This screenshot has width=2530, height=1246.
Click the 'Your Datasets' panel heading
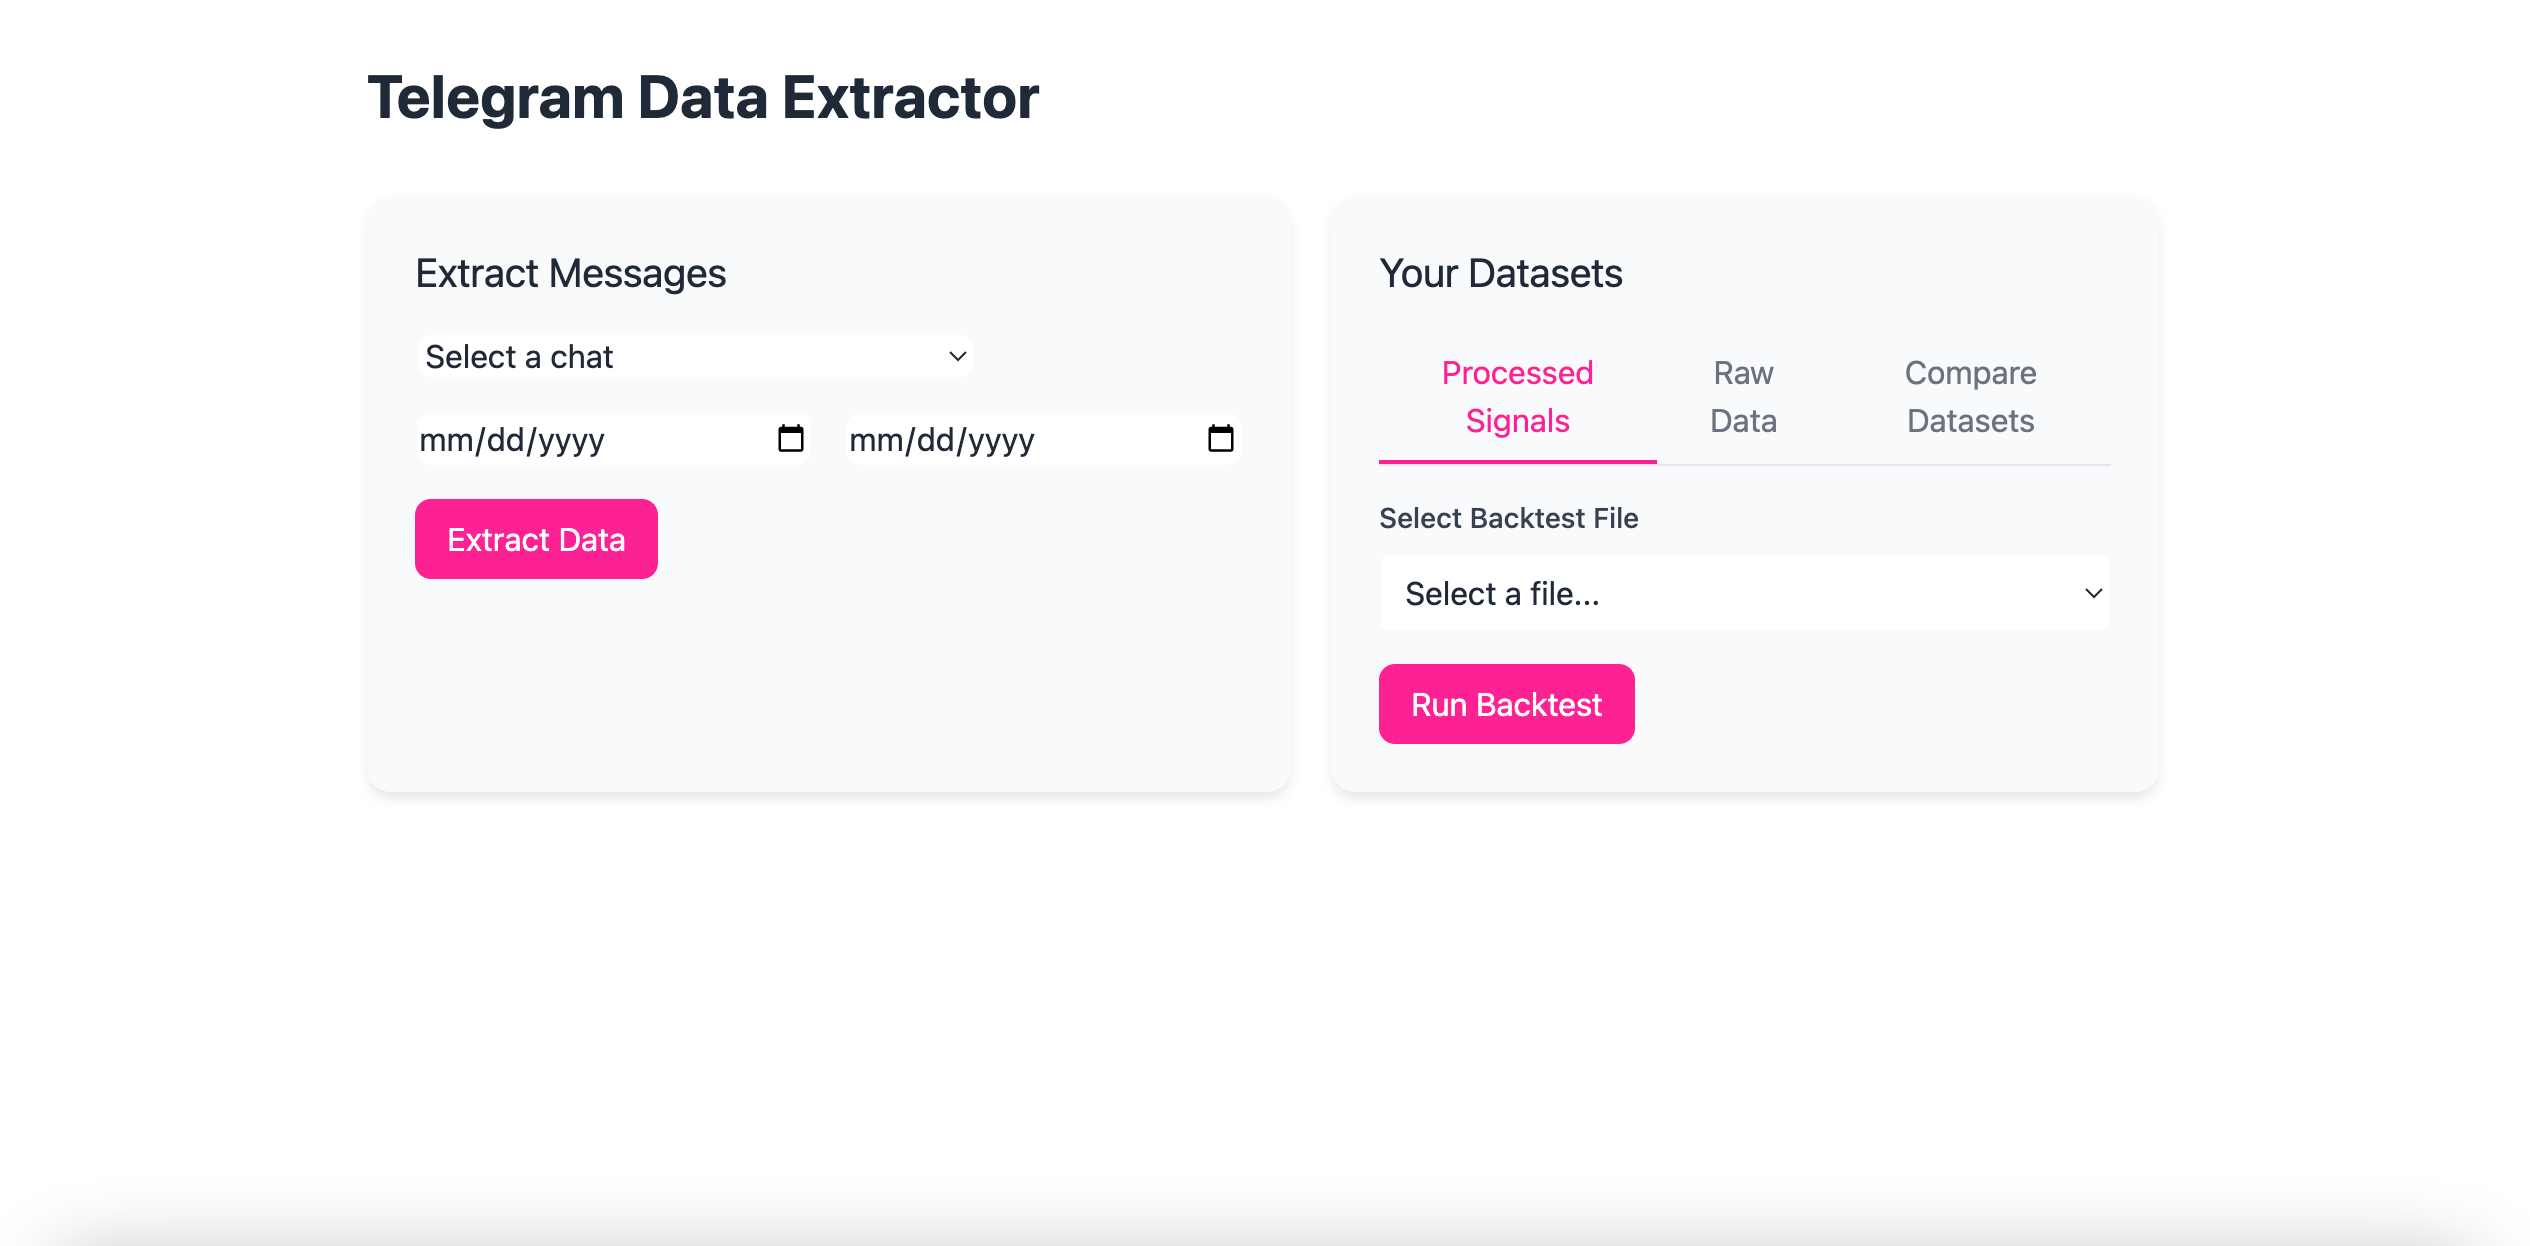[1500, 274]
